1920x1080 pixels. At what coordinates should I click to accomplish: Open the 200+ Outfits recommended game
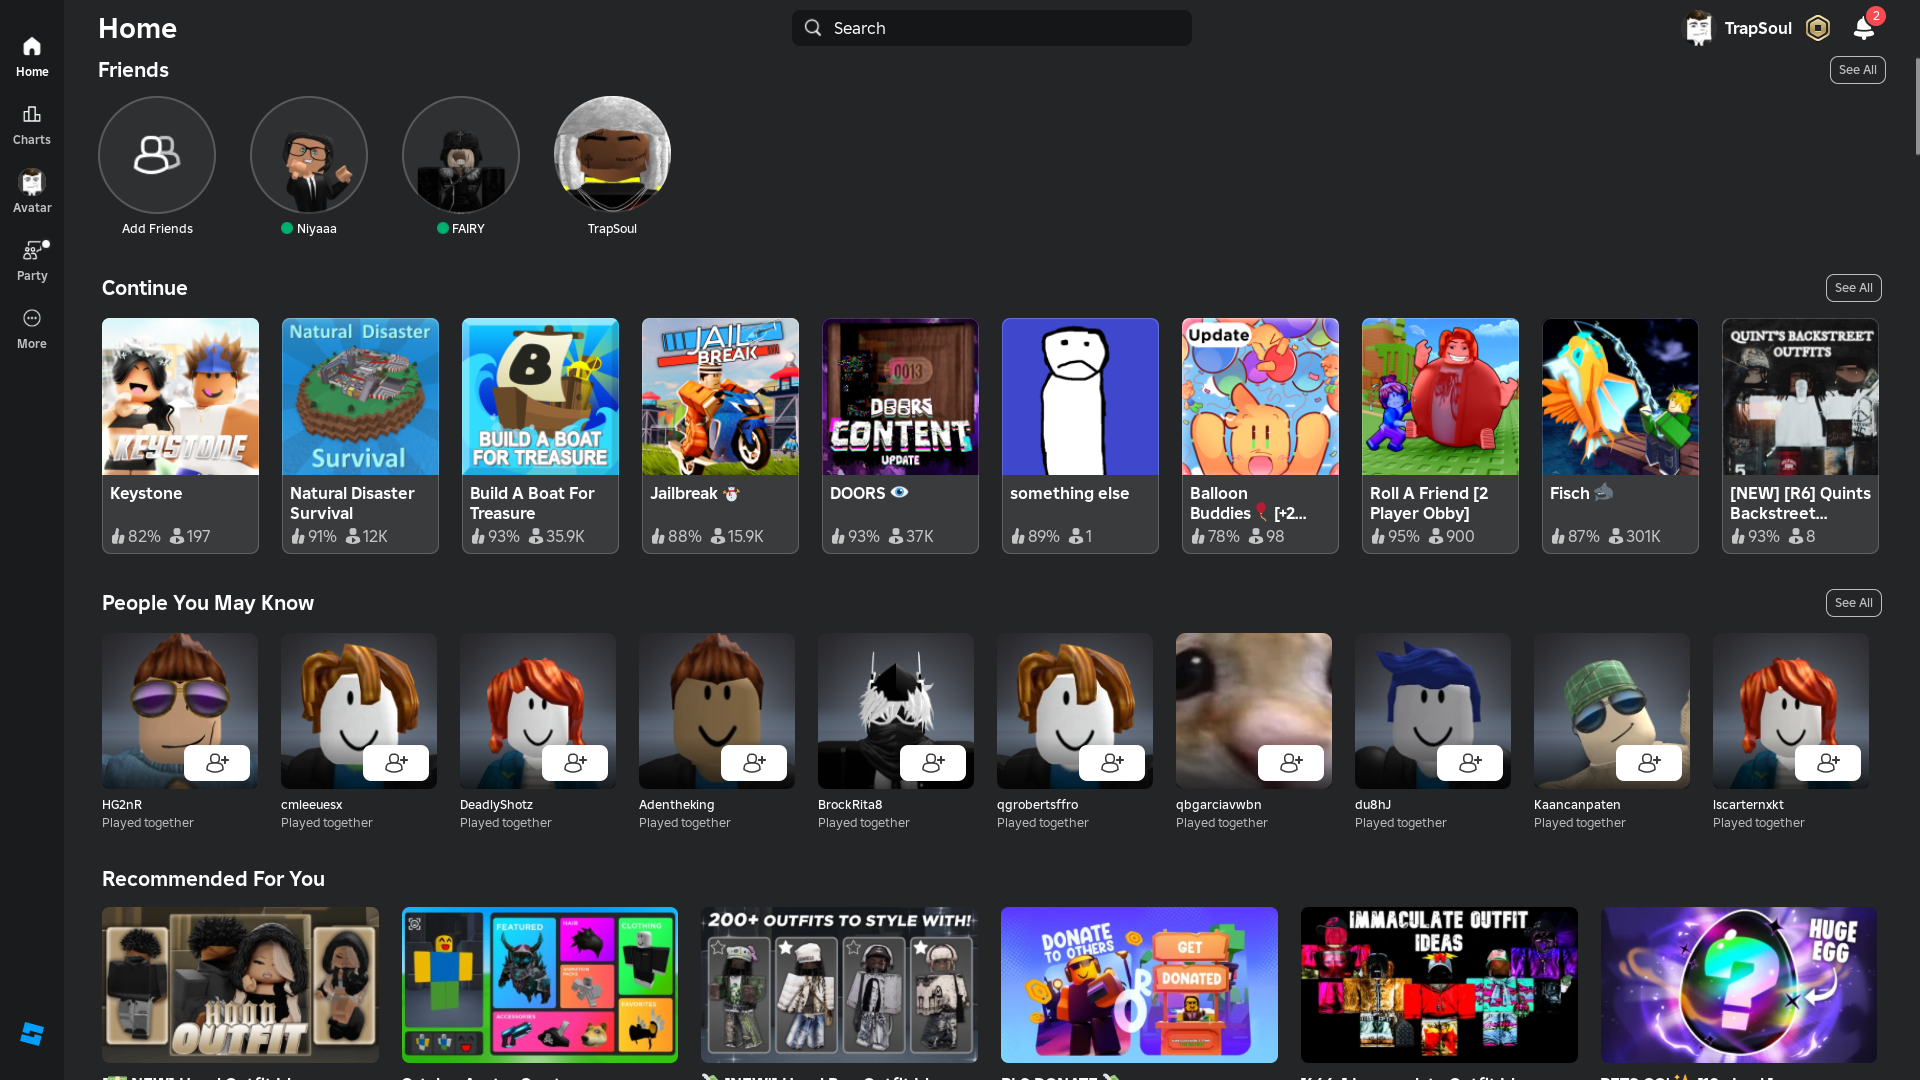coord(839,985)
